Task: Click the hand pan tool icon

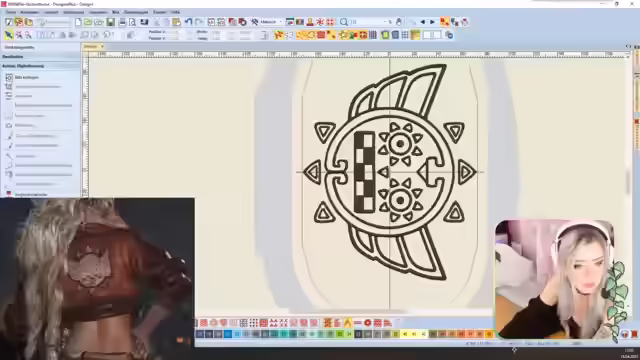Action: 399,22
